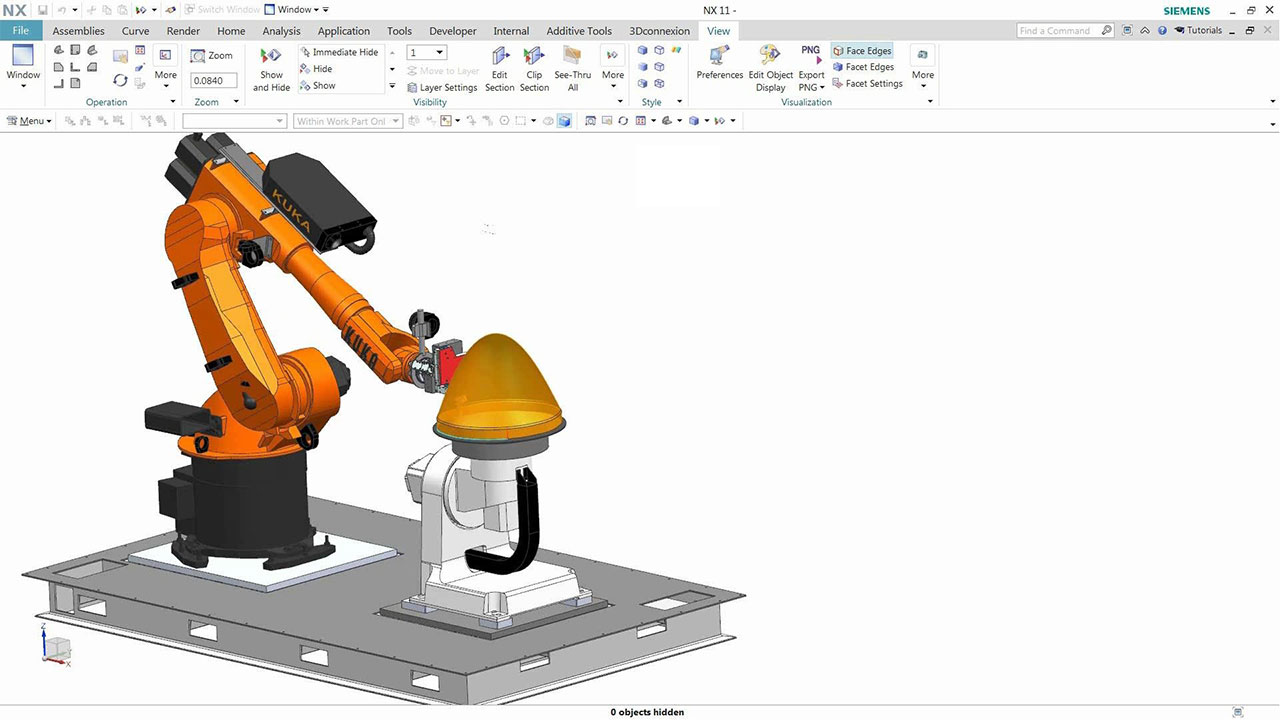
Task: Click the zoom scale field showing 0.0840
Action: [213, 80]
